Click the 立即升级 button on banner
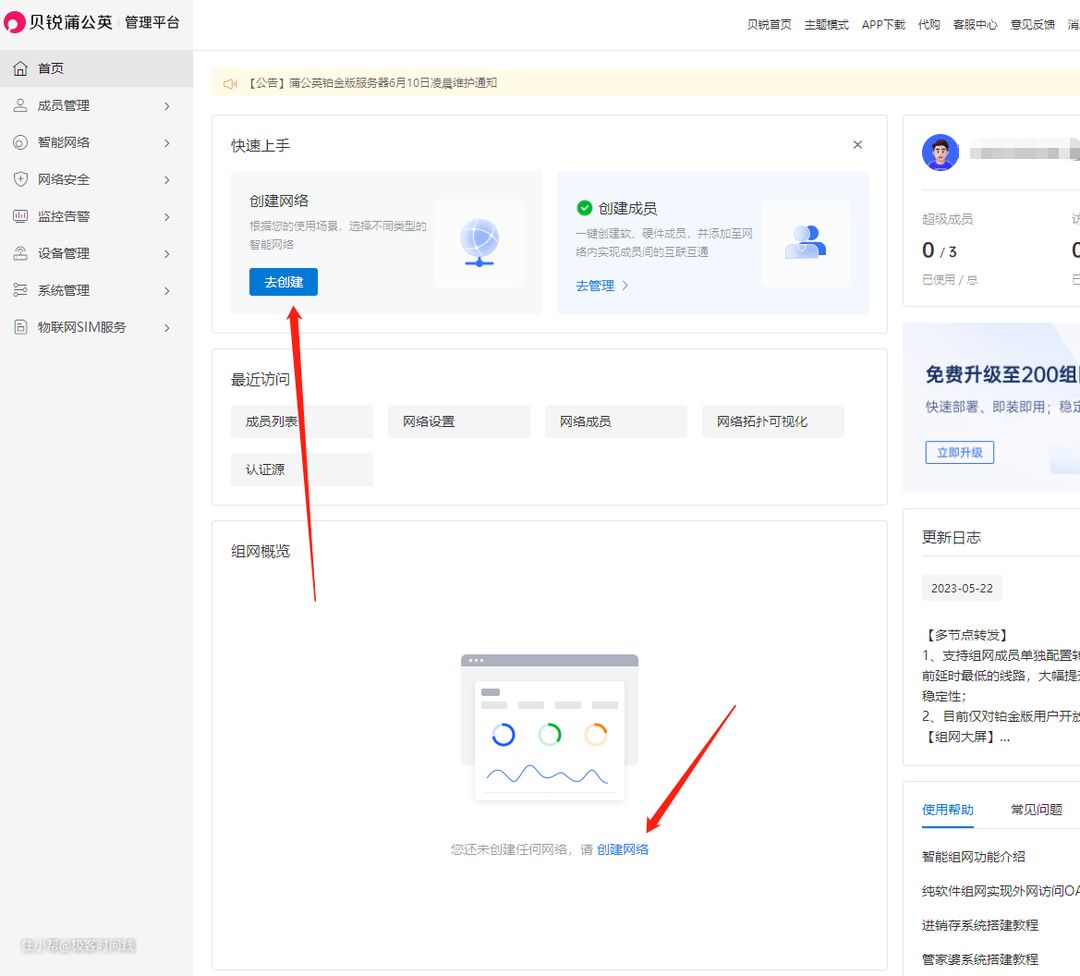1080x976 pixels. click(959, 453)
